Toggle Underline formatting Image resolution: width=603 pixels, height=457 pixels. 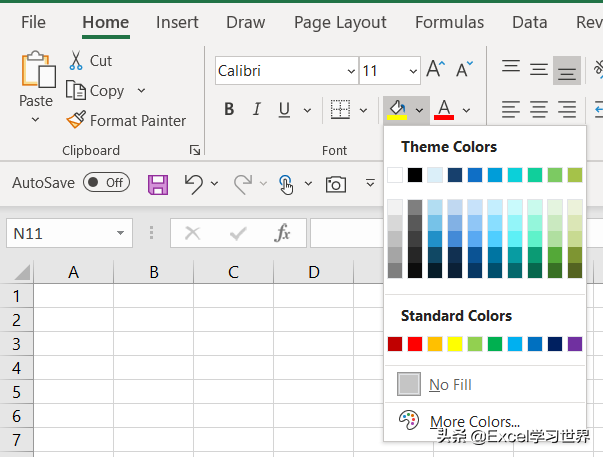(x=284, y=109)
